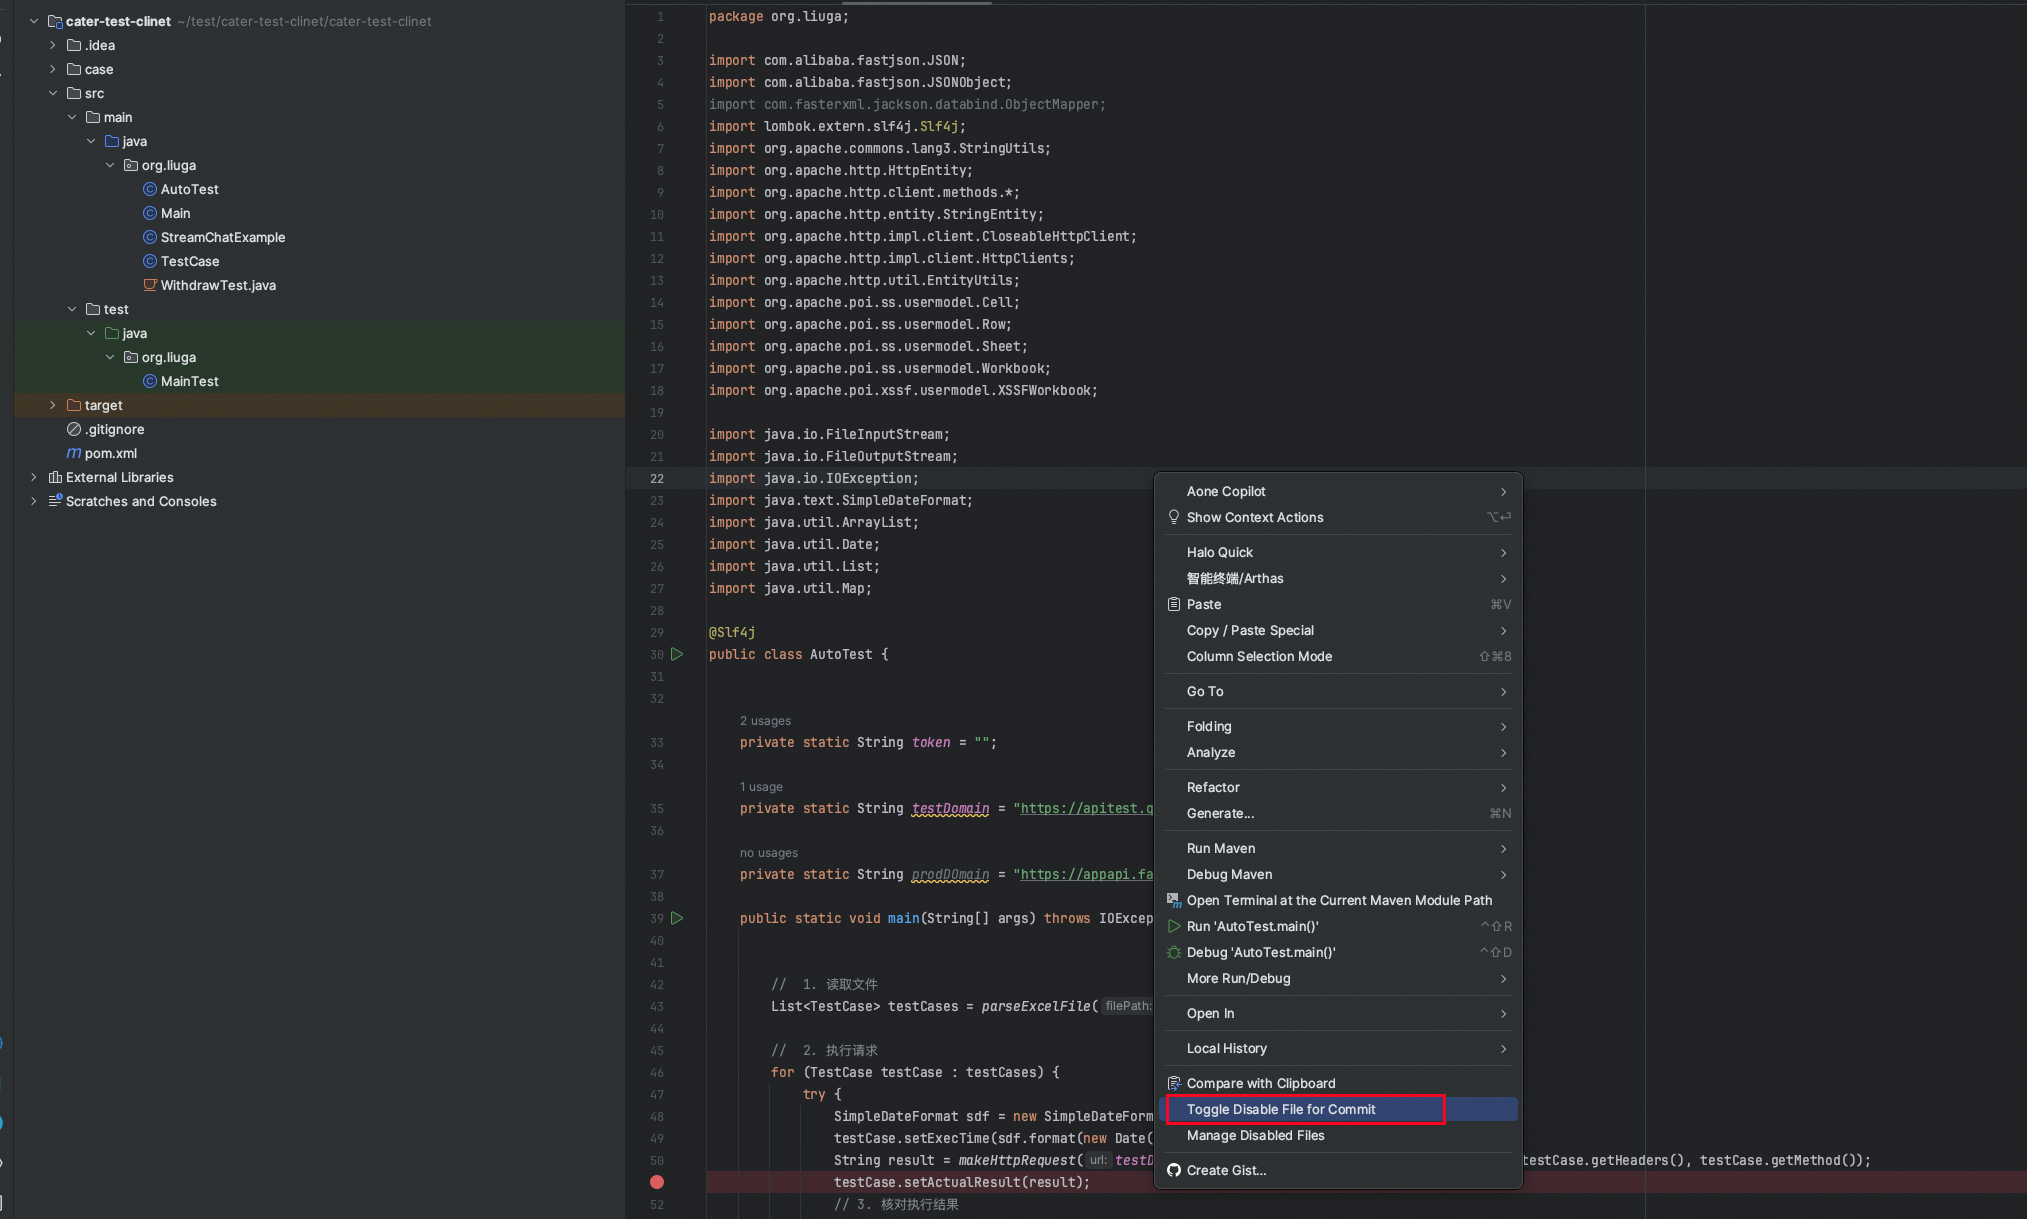Select Paste from the context menu

(1204, 604)
